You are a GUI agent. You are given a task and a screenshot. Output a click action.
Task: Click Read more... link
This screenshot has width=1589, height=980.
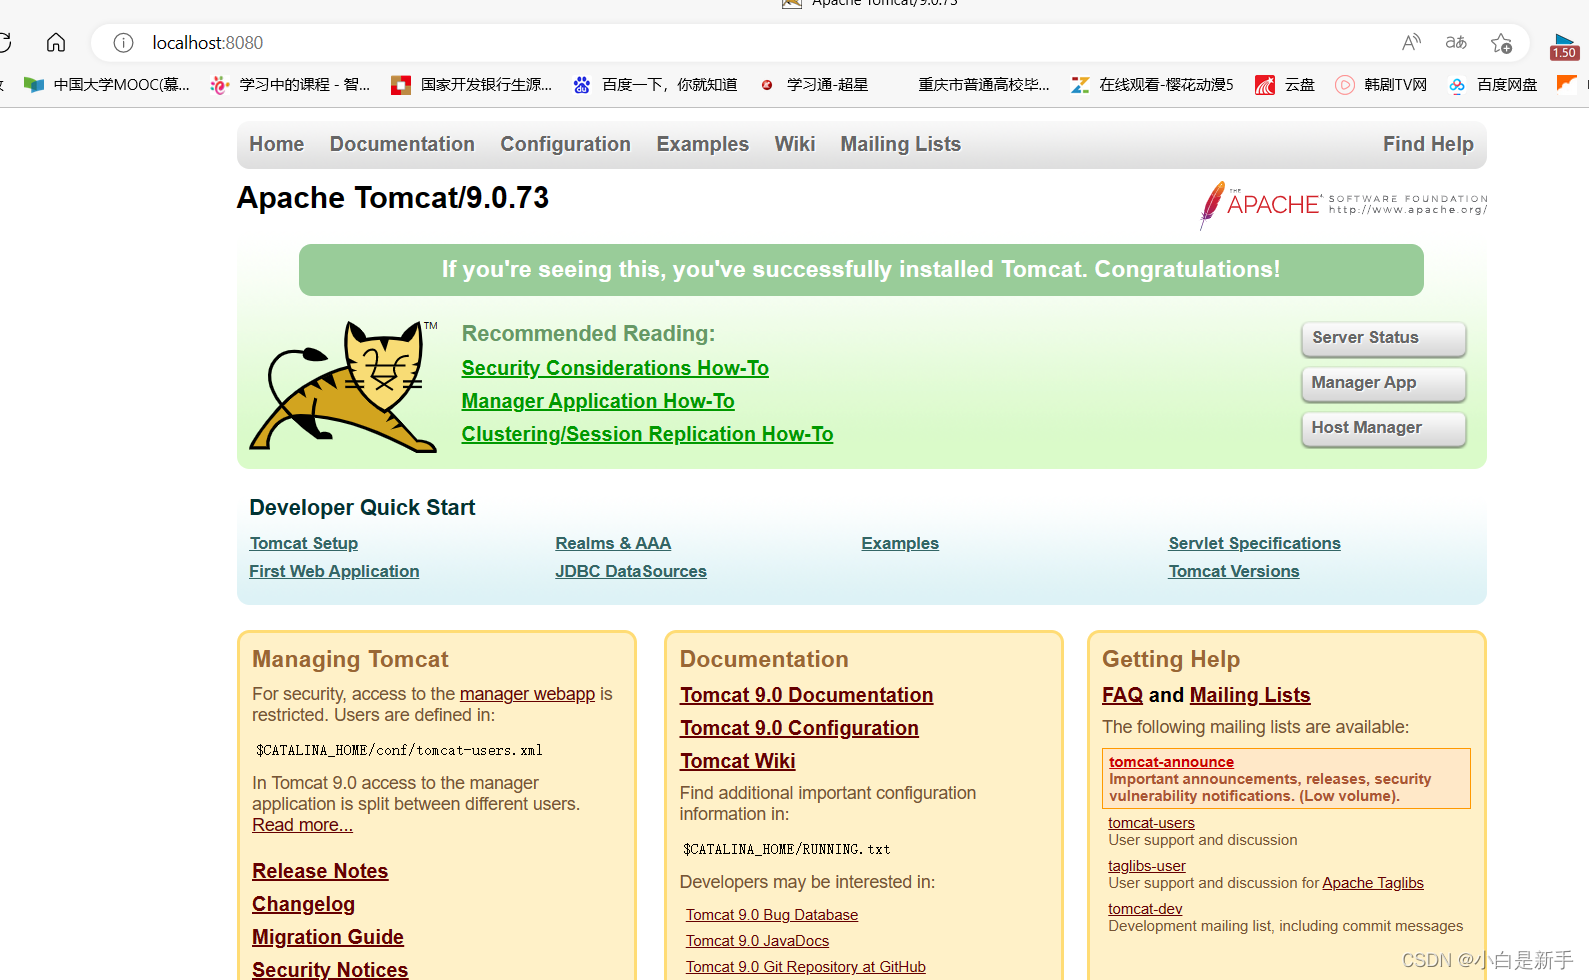pyautogui.click(x=302, y=825)
